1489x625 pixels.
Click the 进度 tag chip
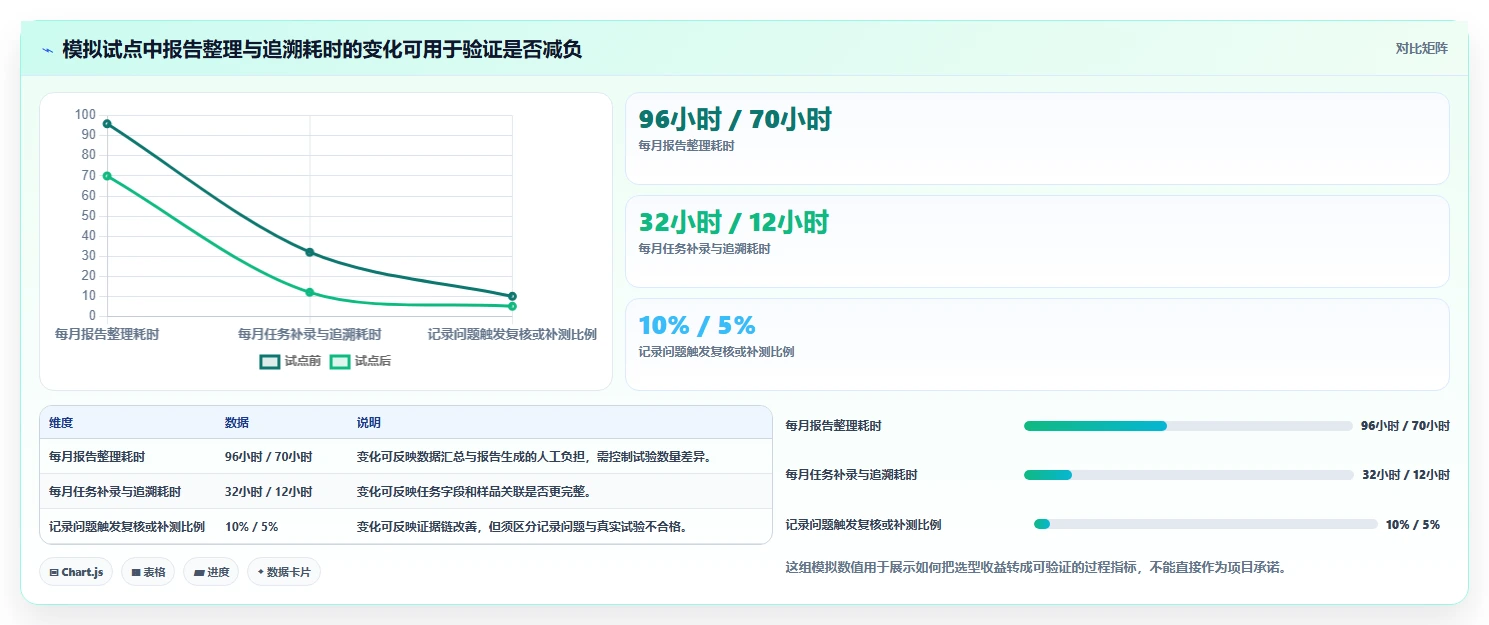tap(211, 572)
